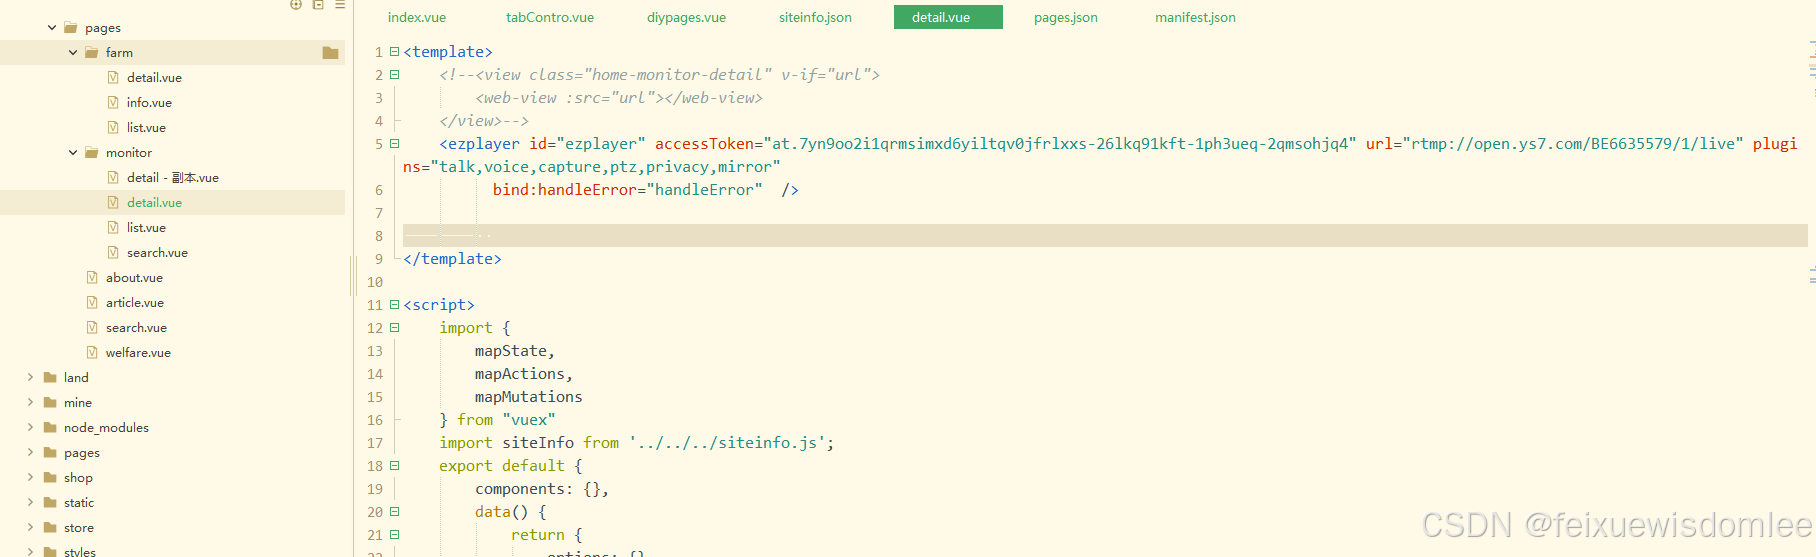Collapse the top-level pages folder chevron

point(52,28)
